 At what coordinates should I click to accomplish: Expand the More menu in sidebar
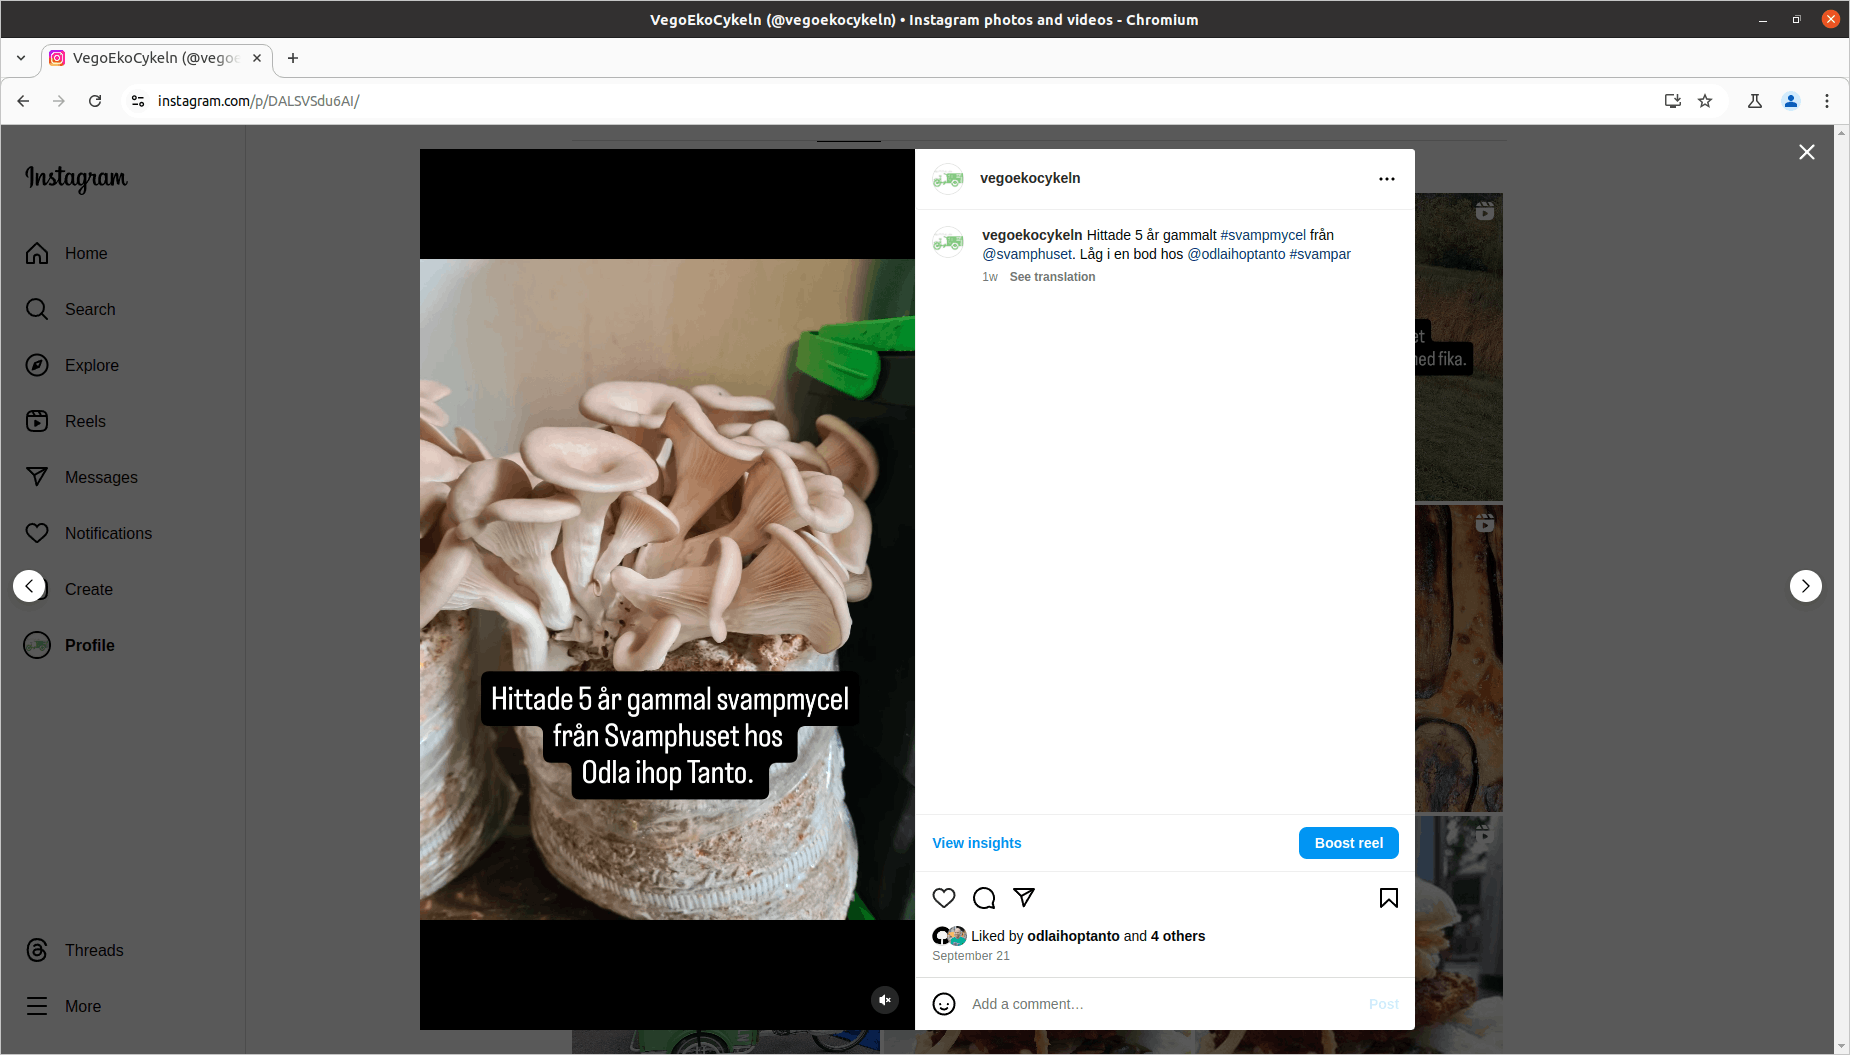(63, 1007)
